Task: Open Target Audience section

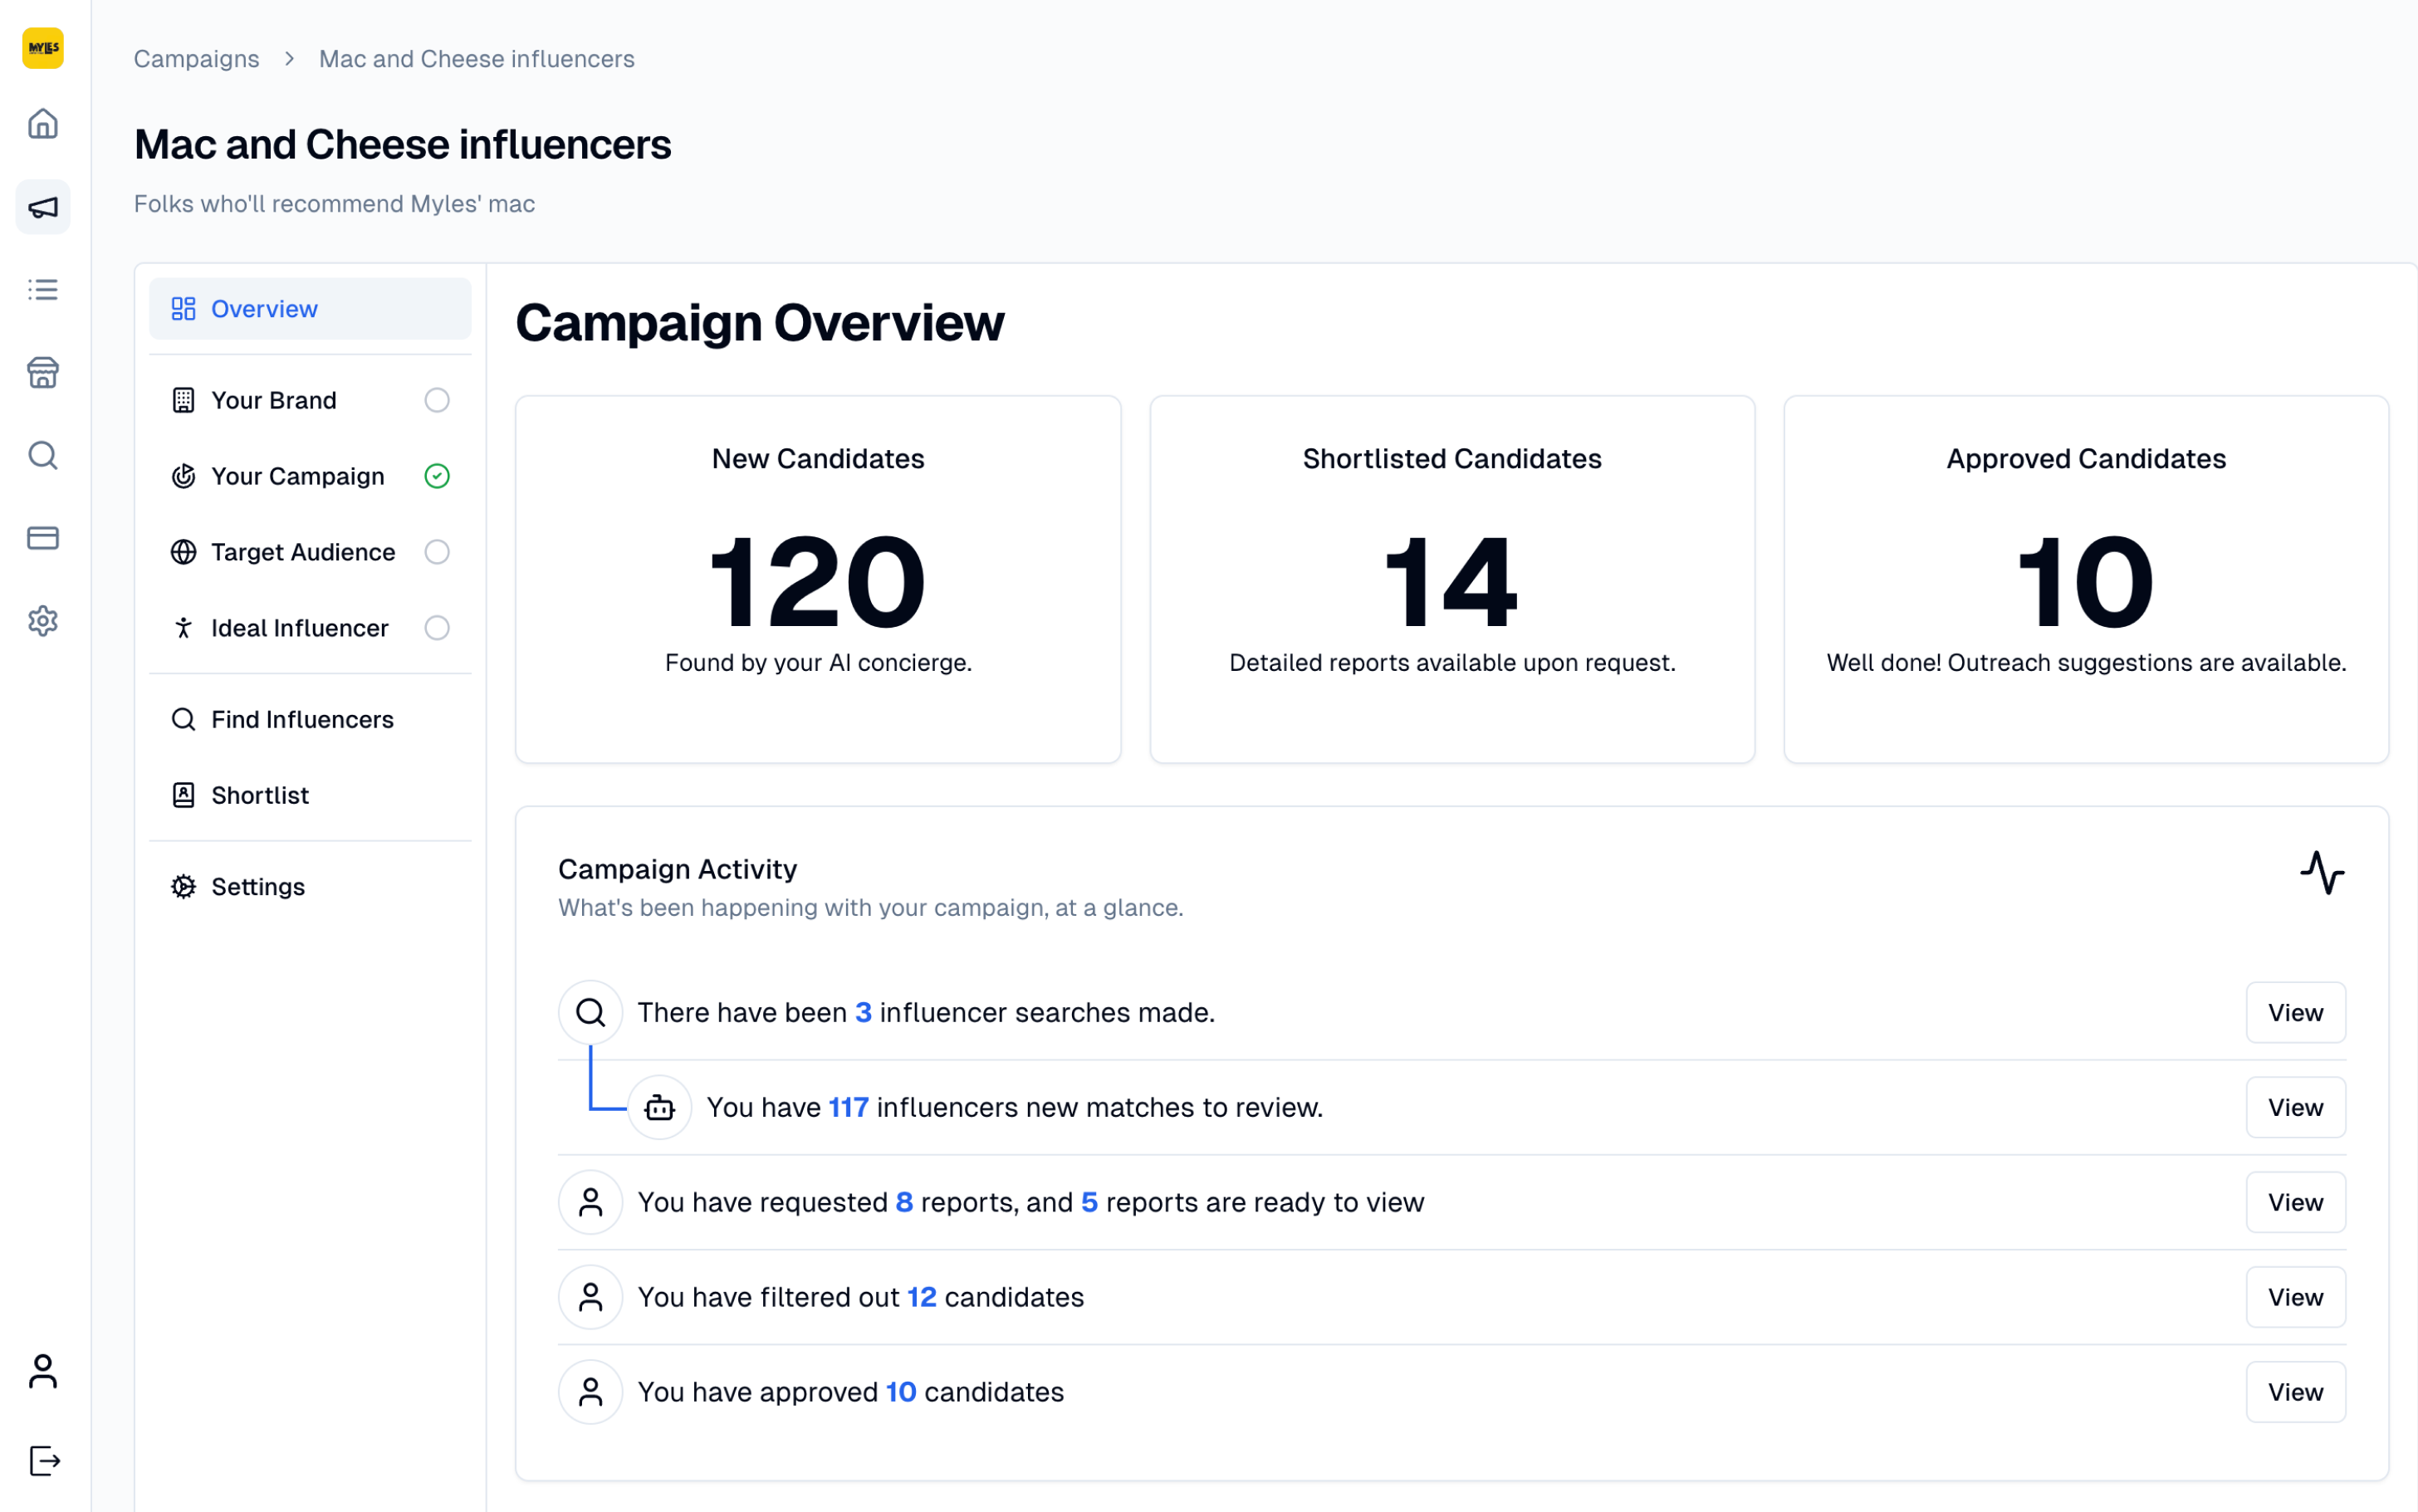Action: point(310,552)
